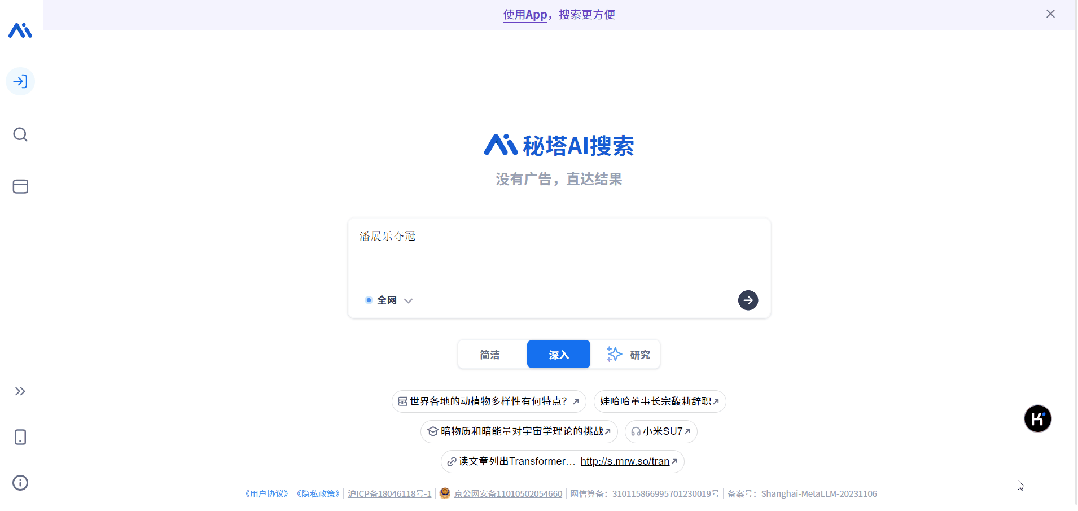
Task: Submit search with the arrow button
Action: click(748, 300)
